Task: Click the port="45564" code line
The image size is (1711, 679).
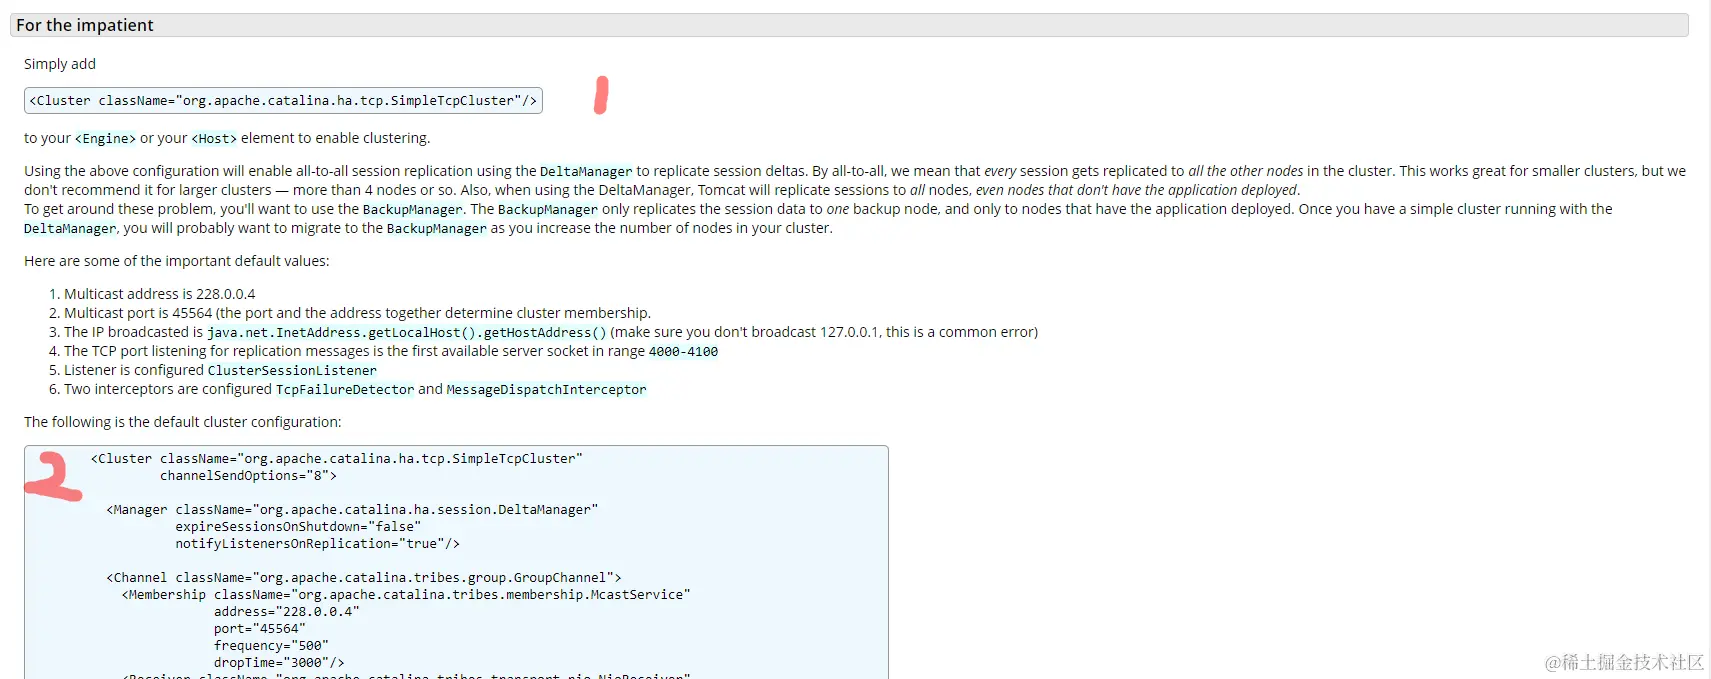Action: (x=260, y=629)
